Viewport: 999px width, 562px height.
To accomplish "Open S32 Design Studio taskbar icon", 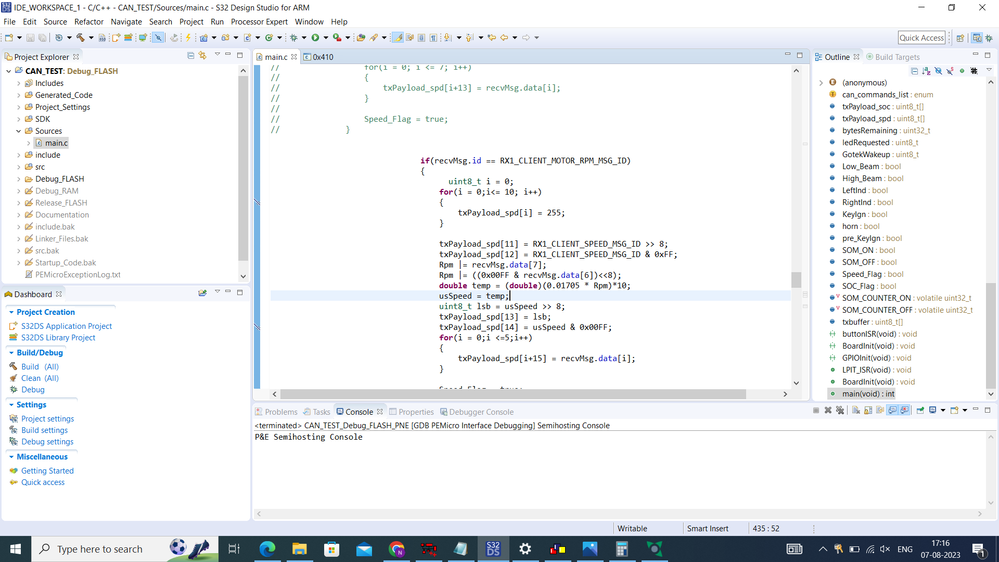I will (x=492, y=549).
